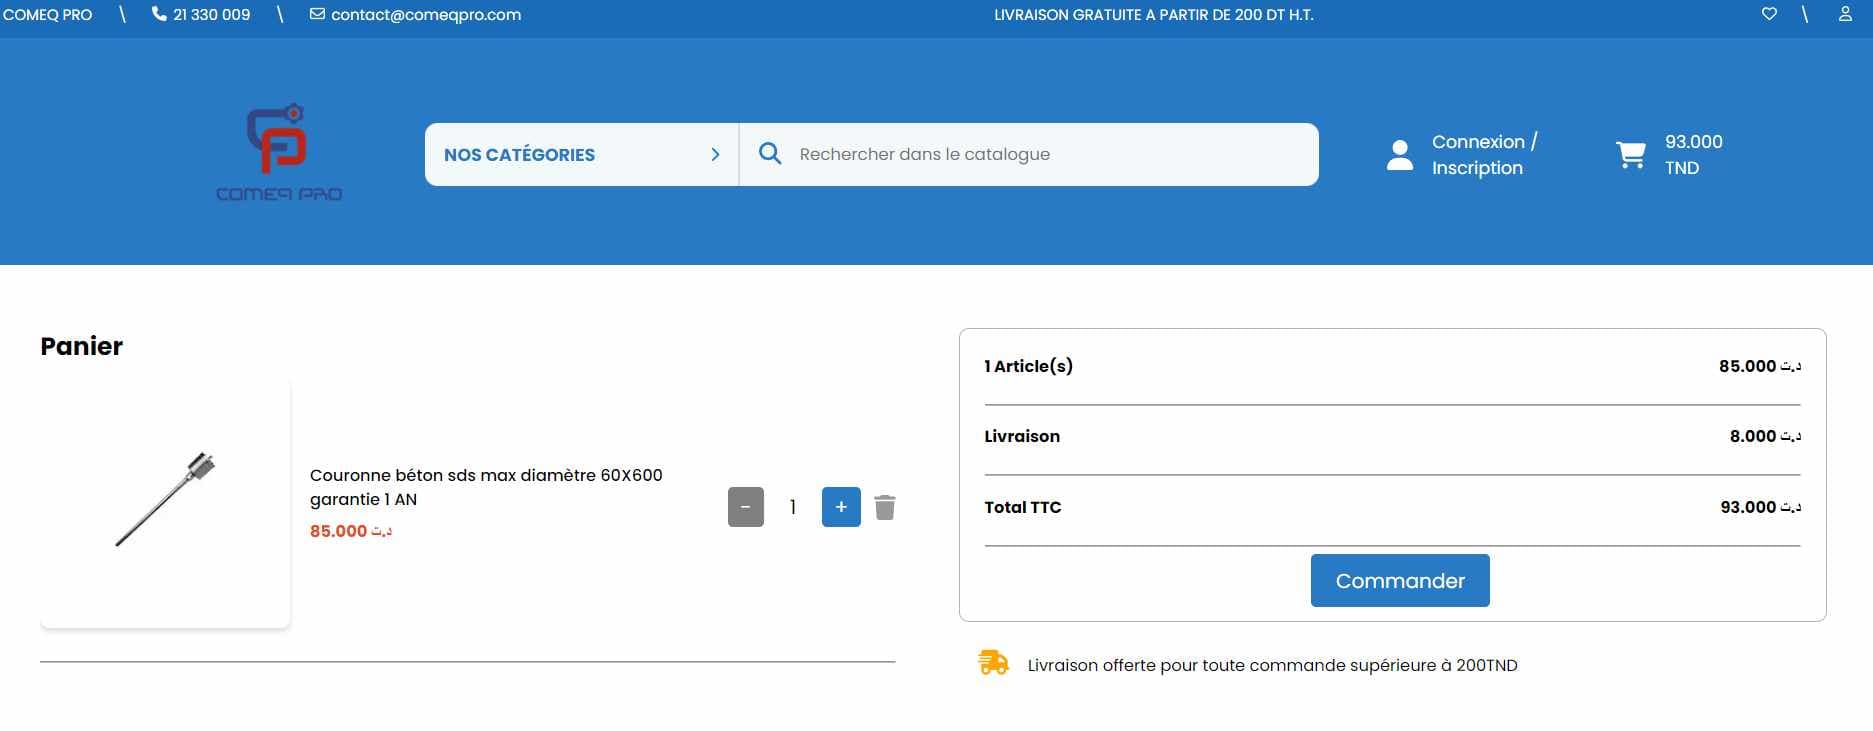Screen dimensions: 1873x731
Task: Click the phone icon in top bar
Action: click(x=159, y=14)
